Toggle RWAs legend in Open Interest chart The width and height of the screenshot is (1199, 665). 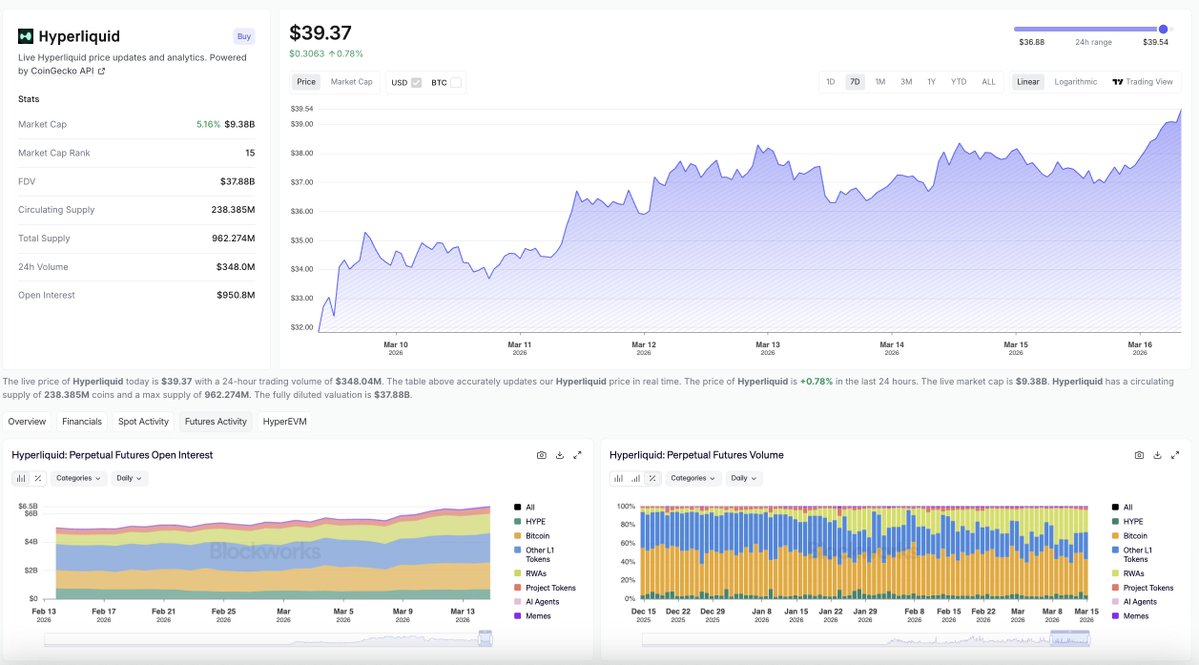coord(530,573)
